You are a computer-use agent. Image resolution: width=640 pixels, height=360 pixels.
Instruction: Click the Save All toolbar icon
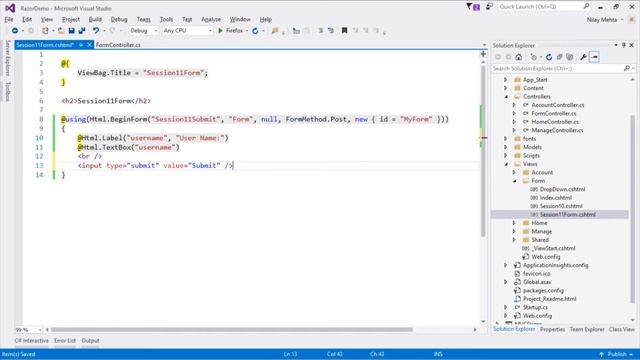click(82, 31)
